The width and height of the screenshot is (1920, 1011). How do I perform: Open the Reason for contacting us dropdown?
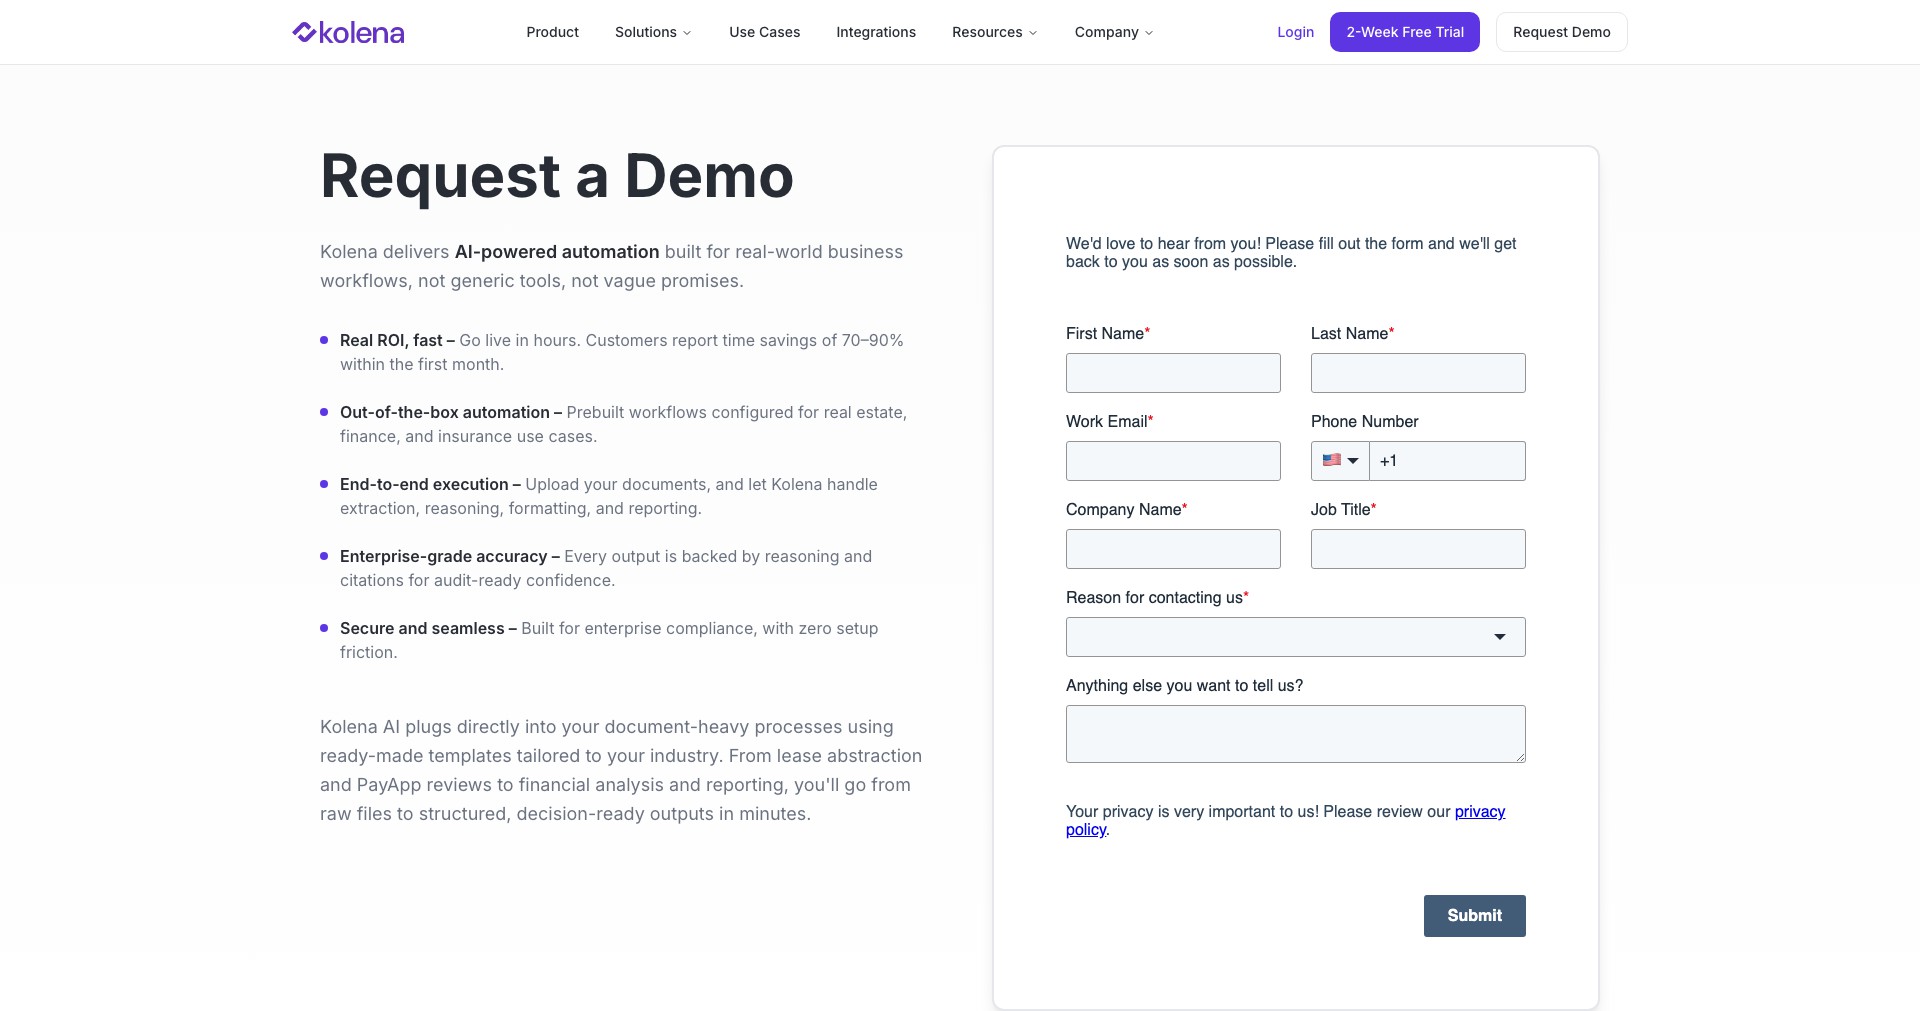(x=1295, y=637)
